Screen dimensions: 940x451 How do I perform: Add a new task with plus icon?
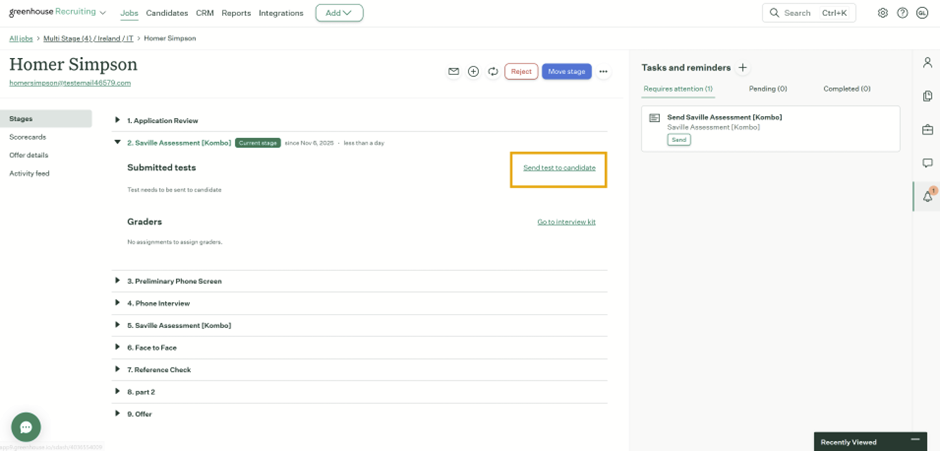[x=742, y=68]
